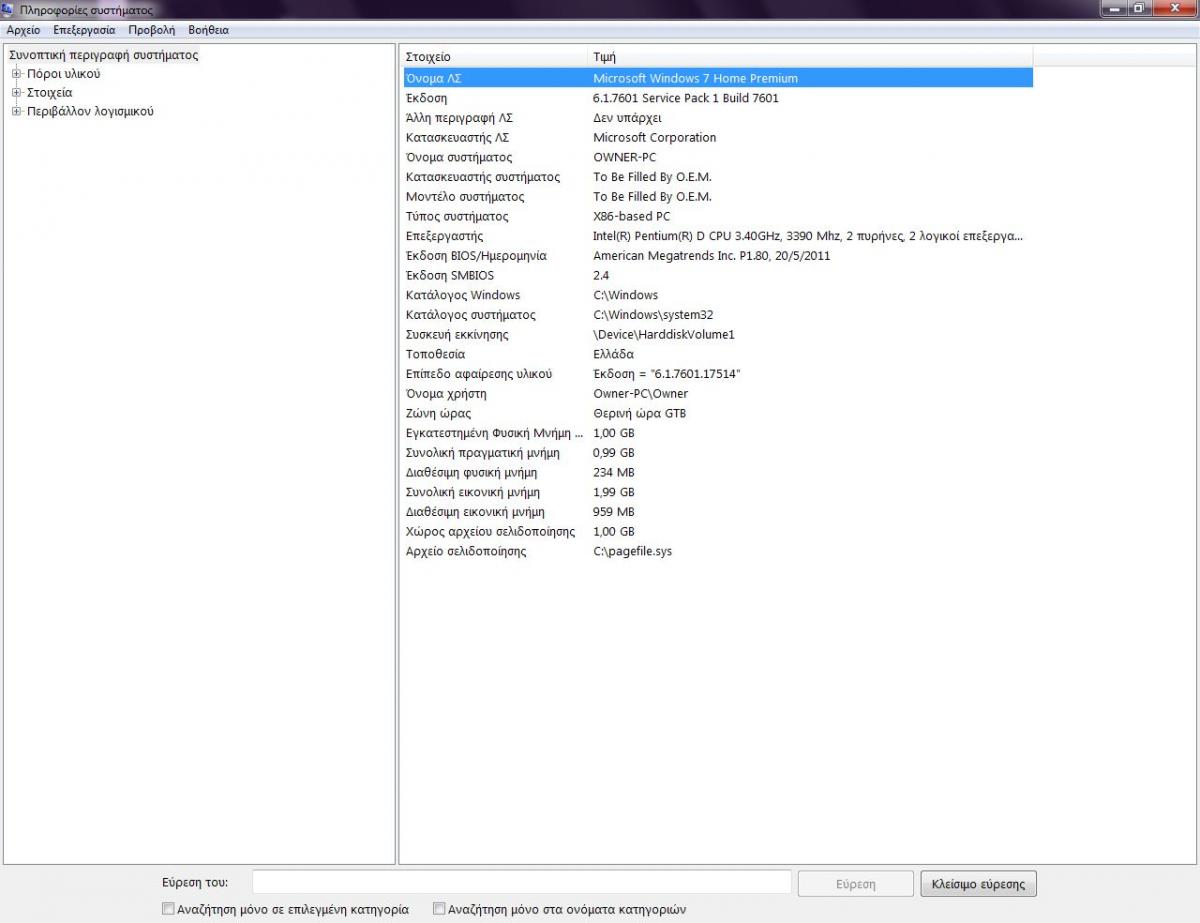Select the Έκδοση row label
The height and width of the screenshot is (923, 1200).
[427, 98]
